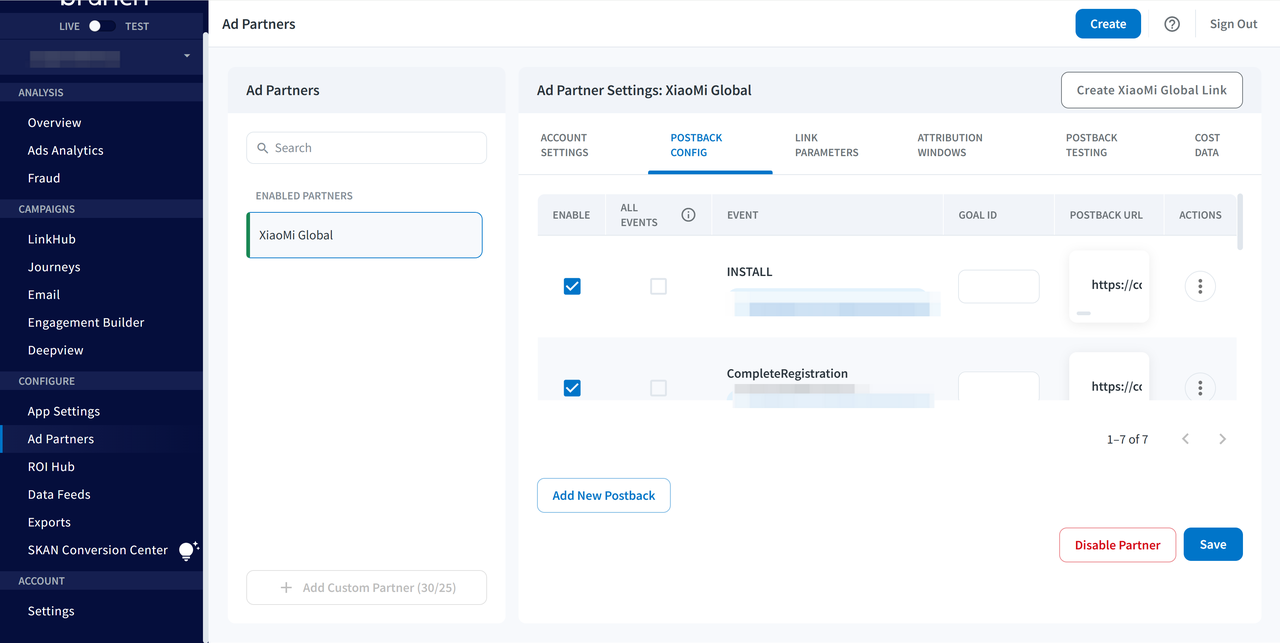1280x643 pixels.
Task: Open the Attribution Windows tab
Action: (950, 145)
